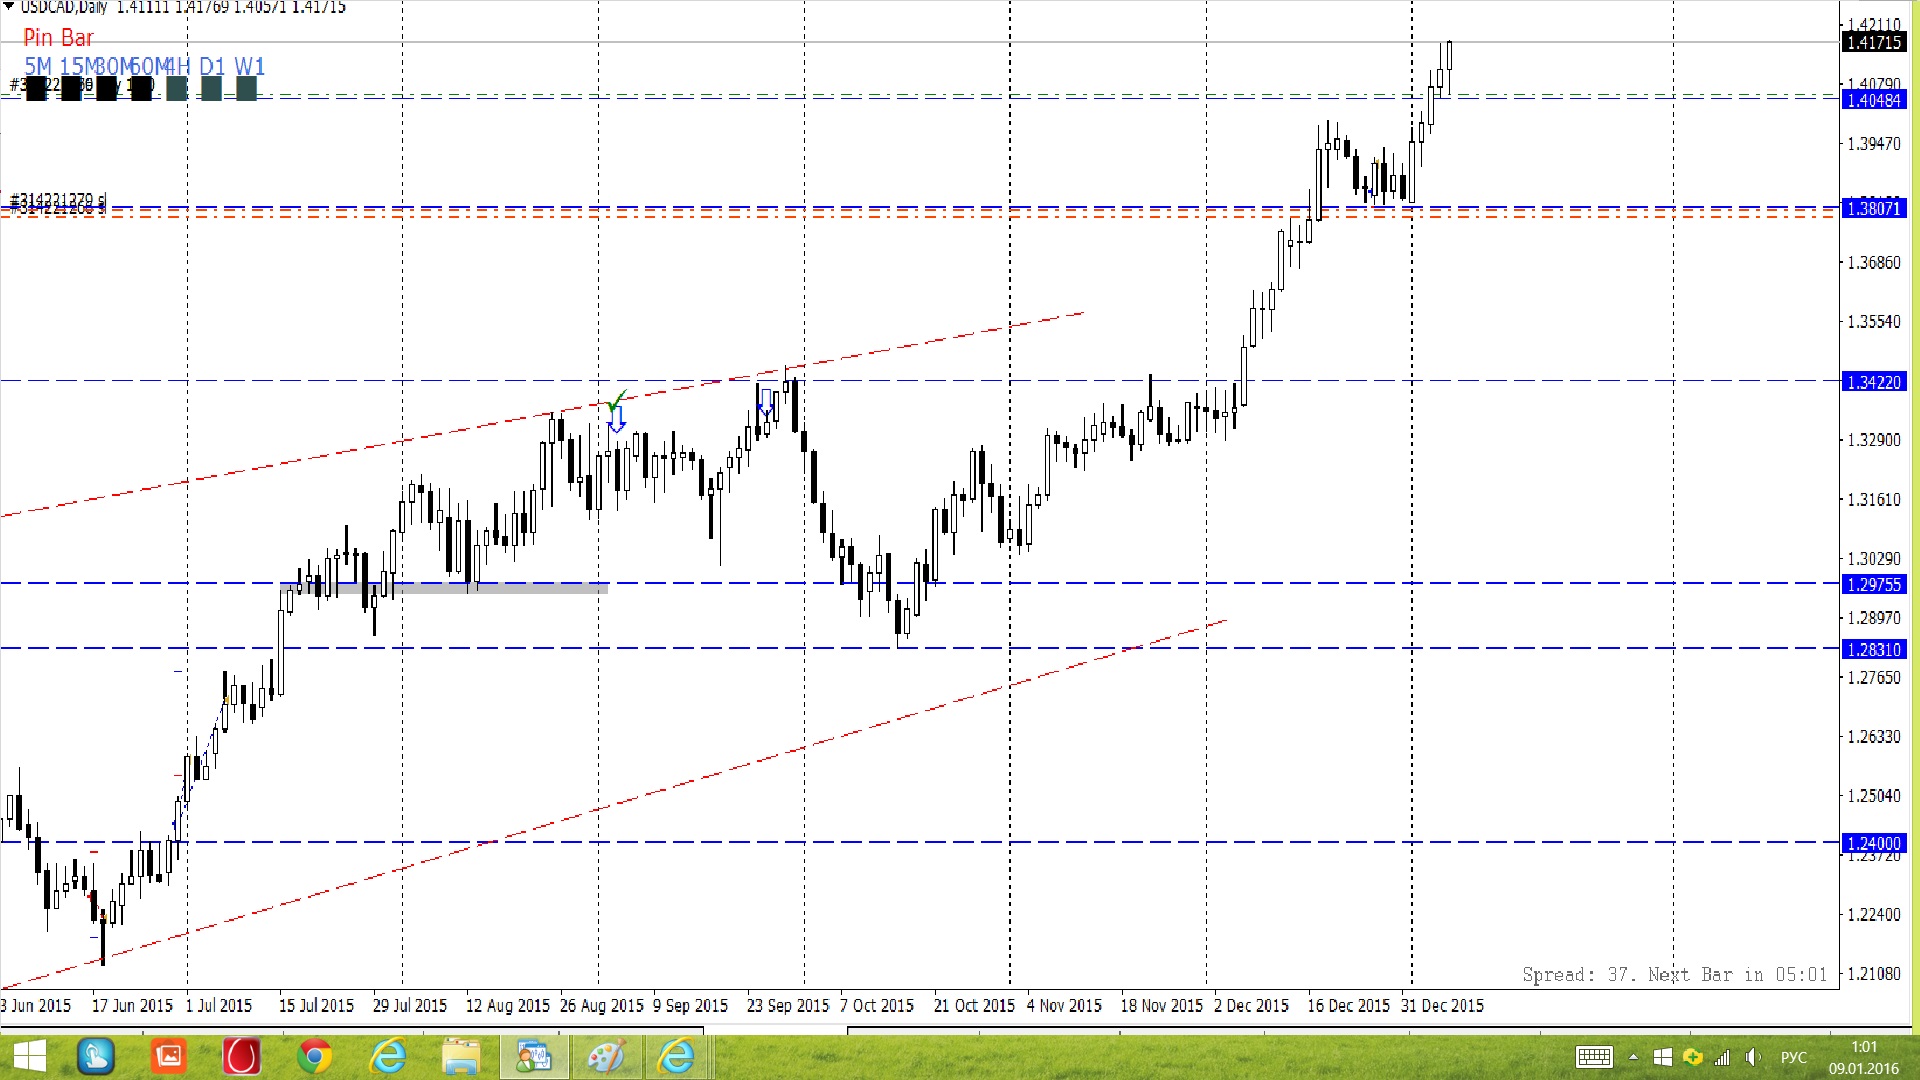This screenshot has height=1080, width=1920.
Task: Switch input language РУС
Action: (1794, 1057)
